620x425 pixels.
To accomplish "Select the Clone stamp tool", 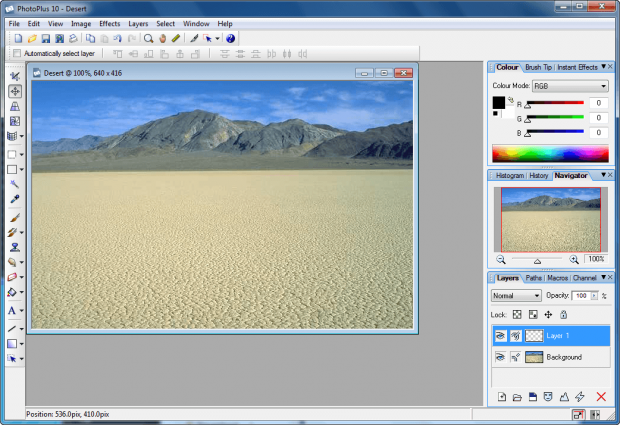I will coord(15,247).
